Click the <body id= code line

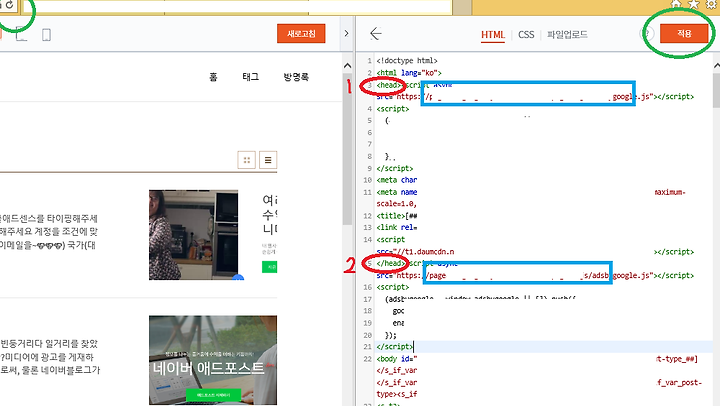coord(397,359)
